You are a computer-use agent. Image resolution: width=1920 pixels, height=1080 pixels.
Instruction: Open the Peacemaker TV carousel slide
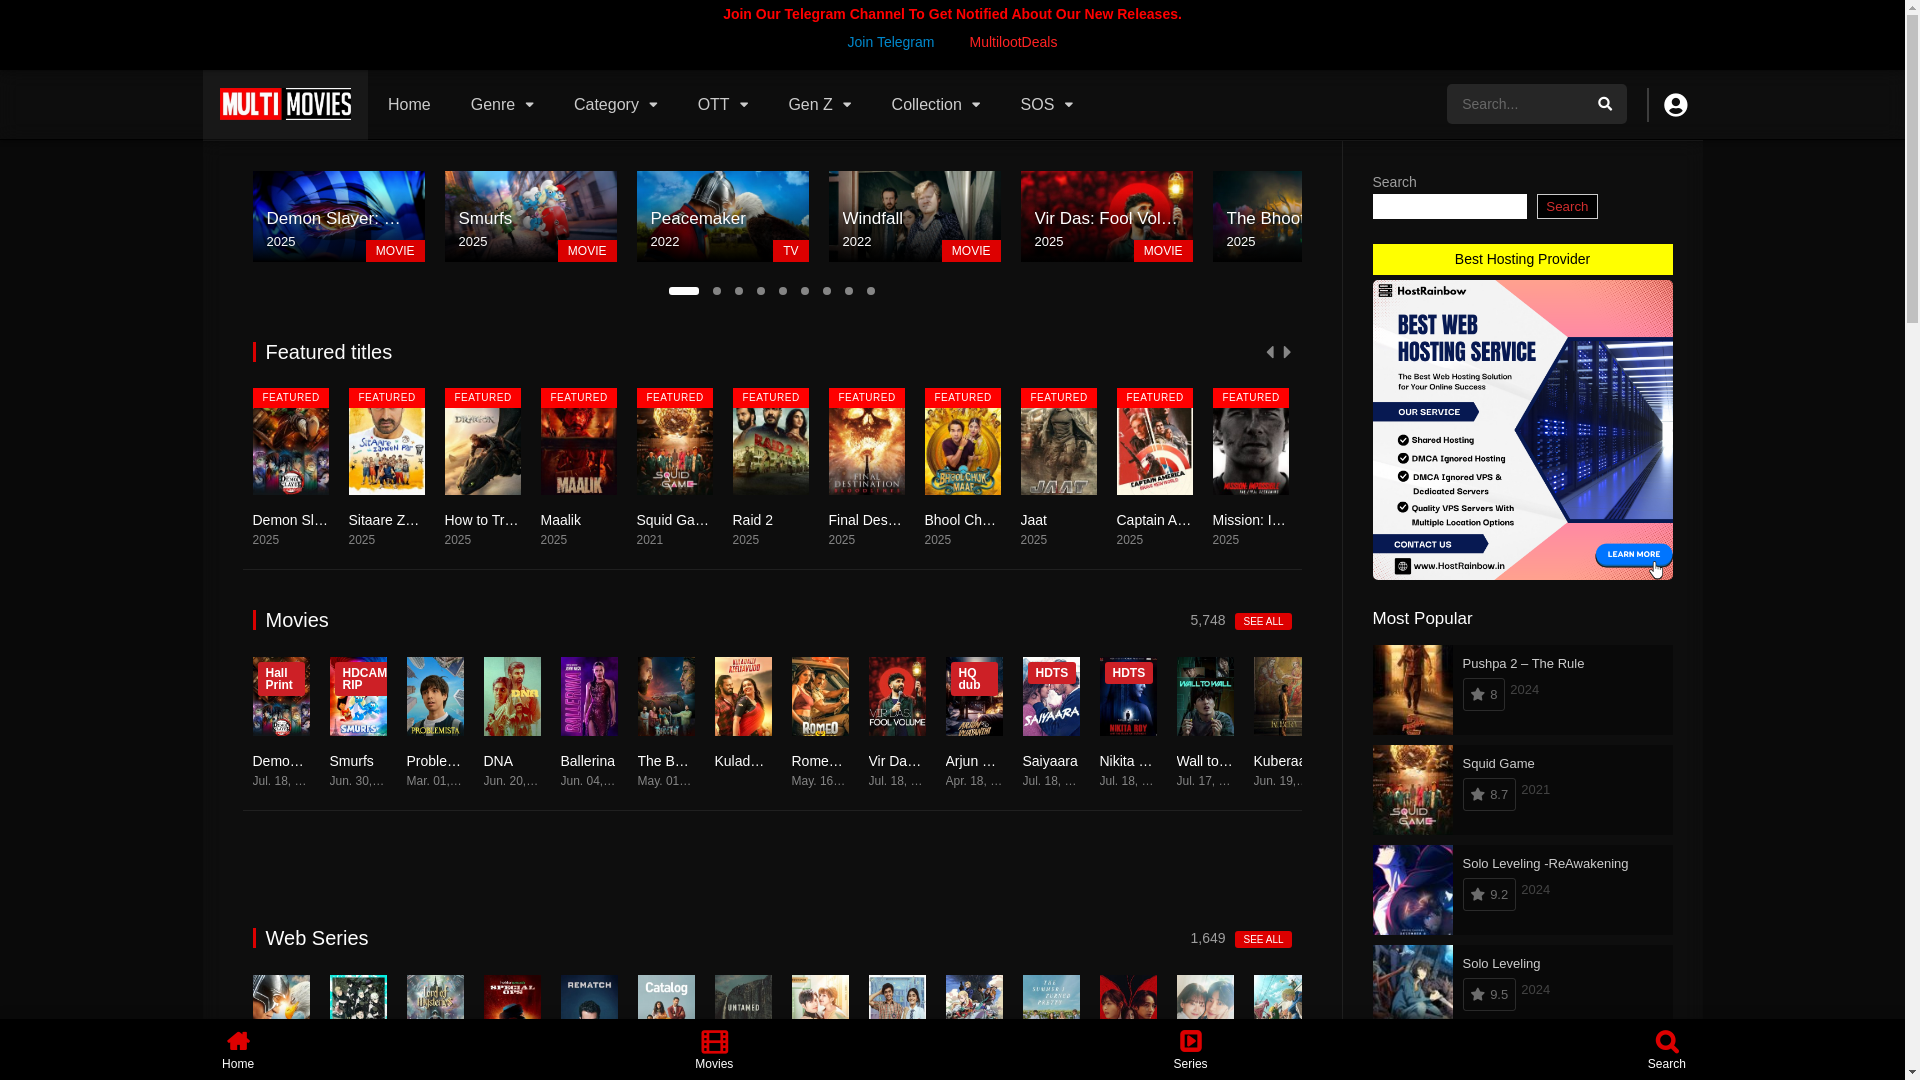click(x=723, y=216)
